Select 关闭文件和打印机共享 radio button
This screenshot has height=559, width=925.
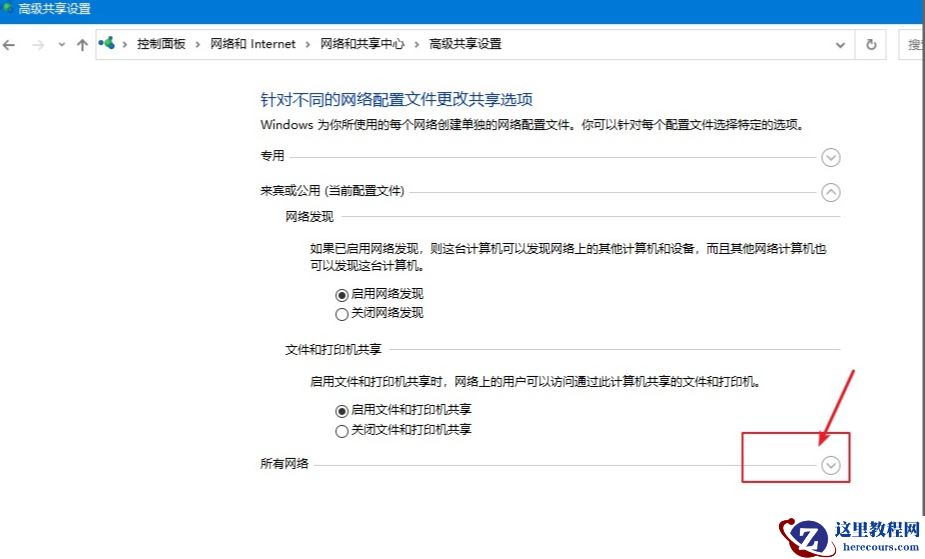pos(342,432)
